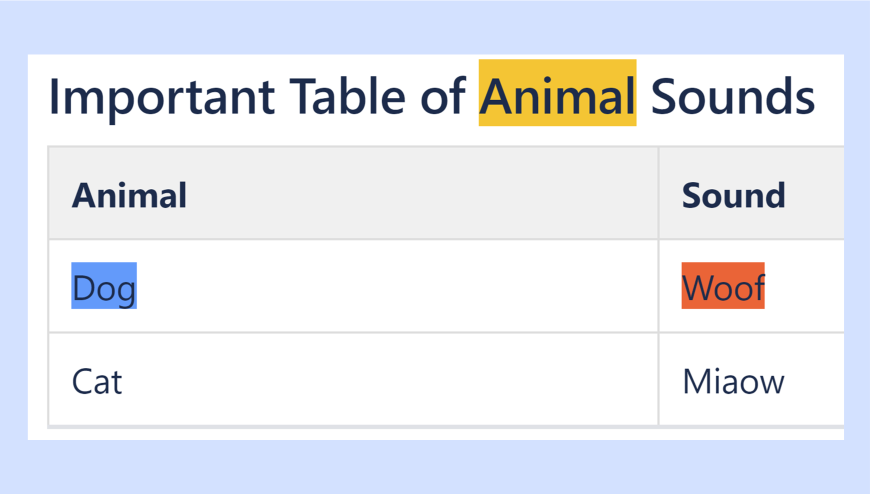
Task: Click the column divider in the header row
Action: 658,194
